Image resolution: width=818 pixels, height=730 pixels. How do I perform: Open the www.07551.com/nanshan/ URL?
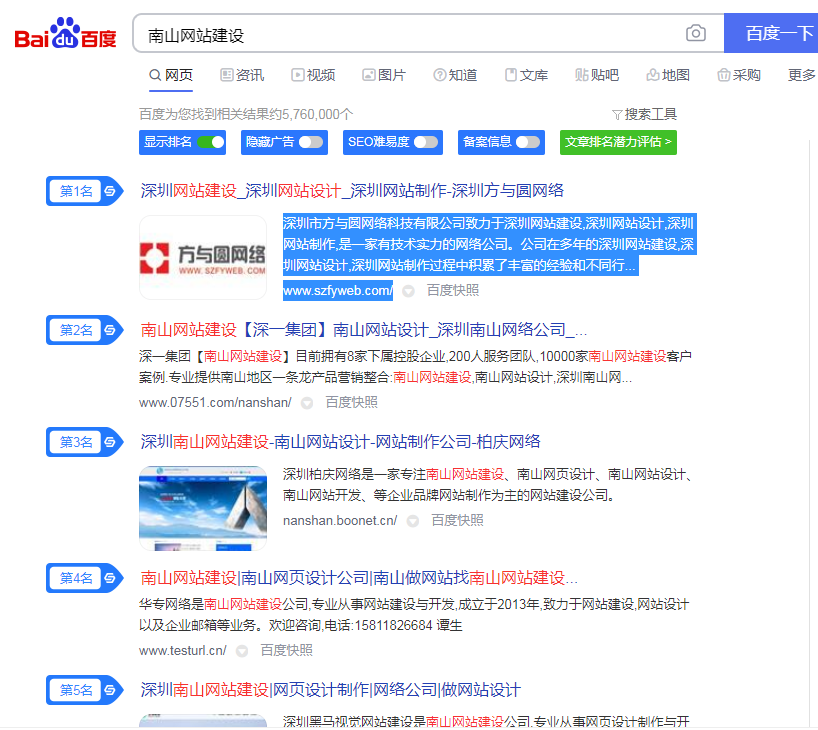[215, 402]
